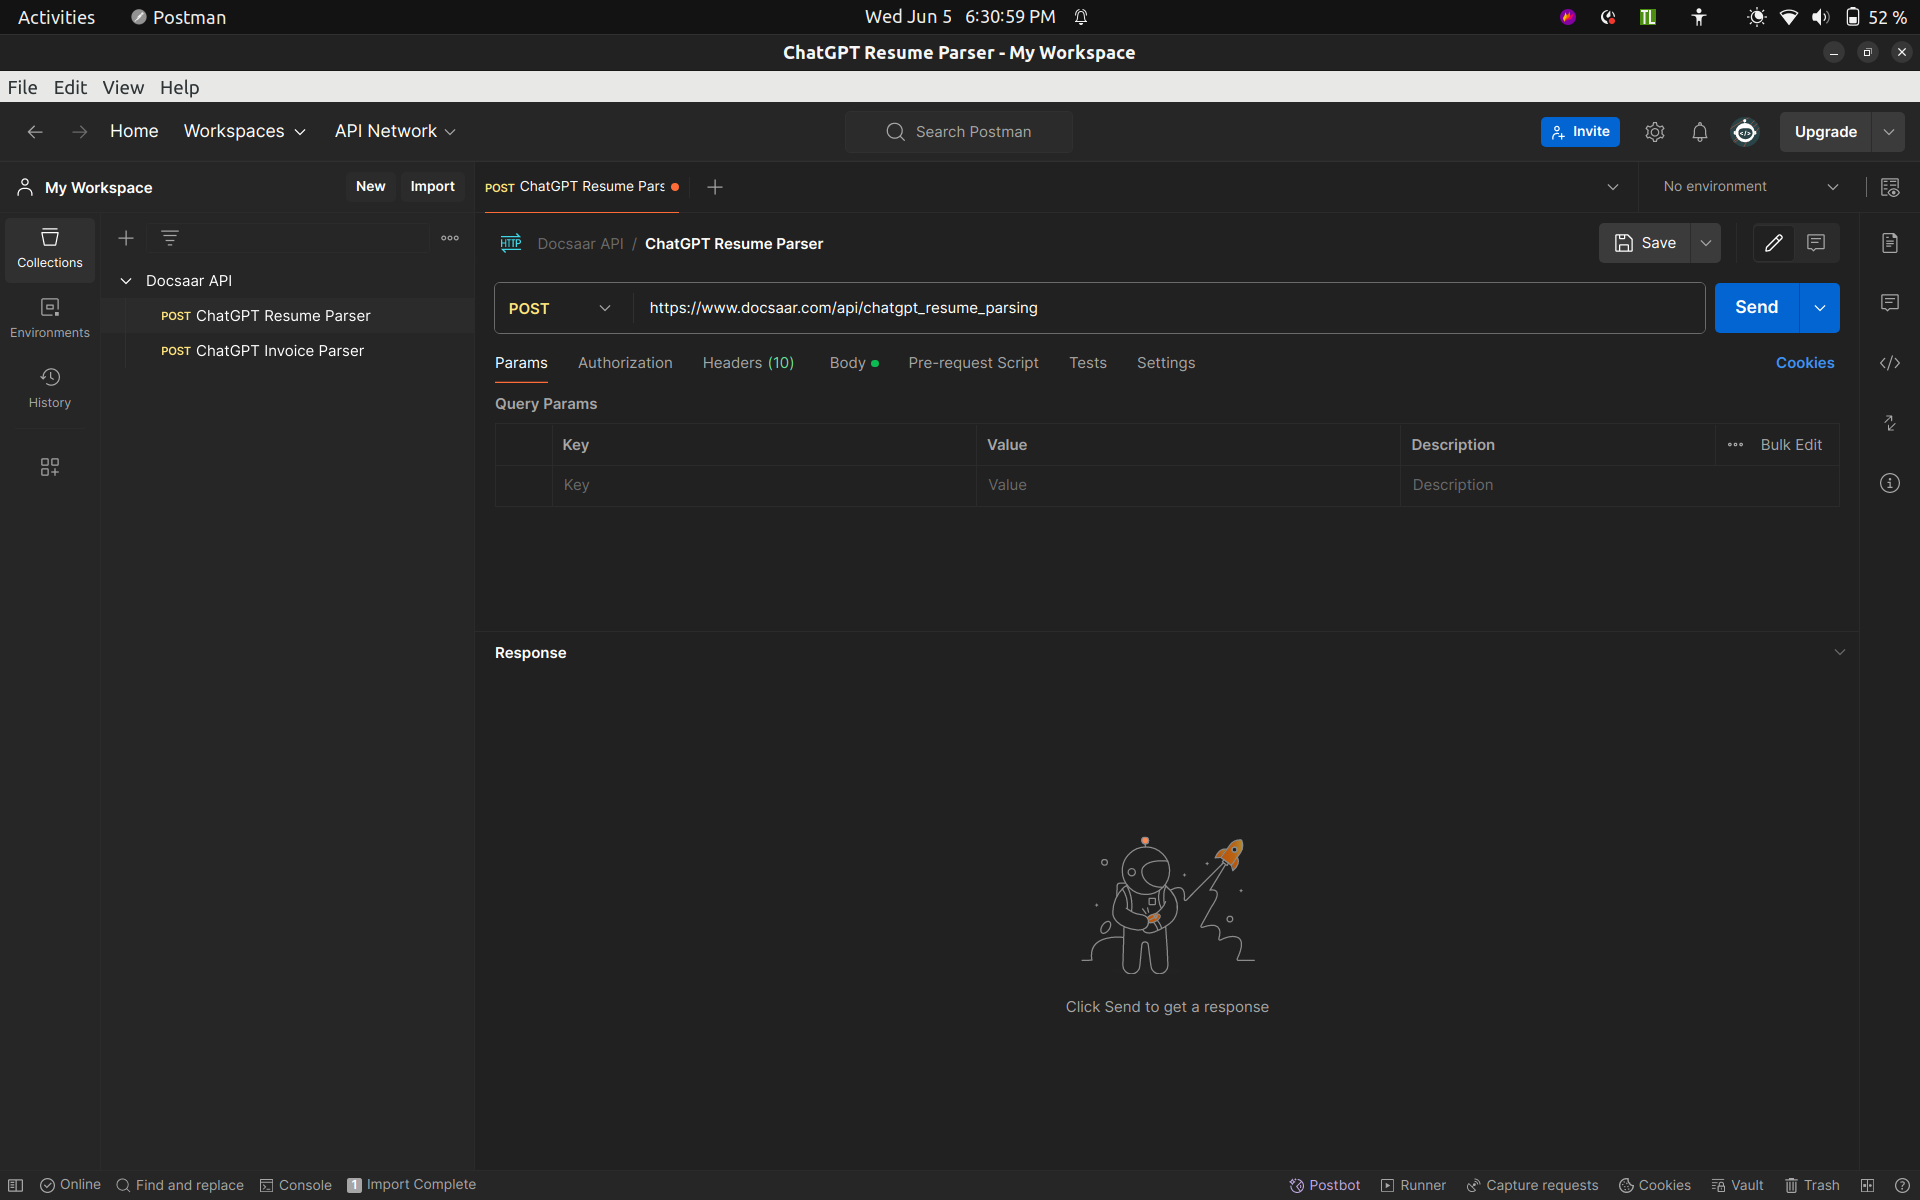Open the Cookies link
1920x1200 pixels.
1805,363
